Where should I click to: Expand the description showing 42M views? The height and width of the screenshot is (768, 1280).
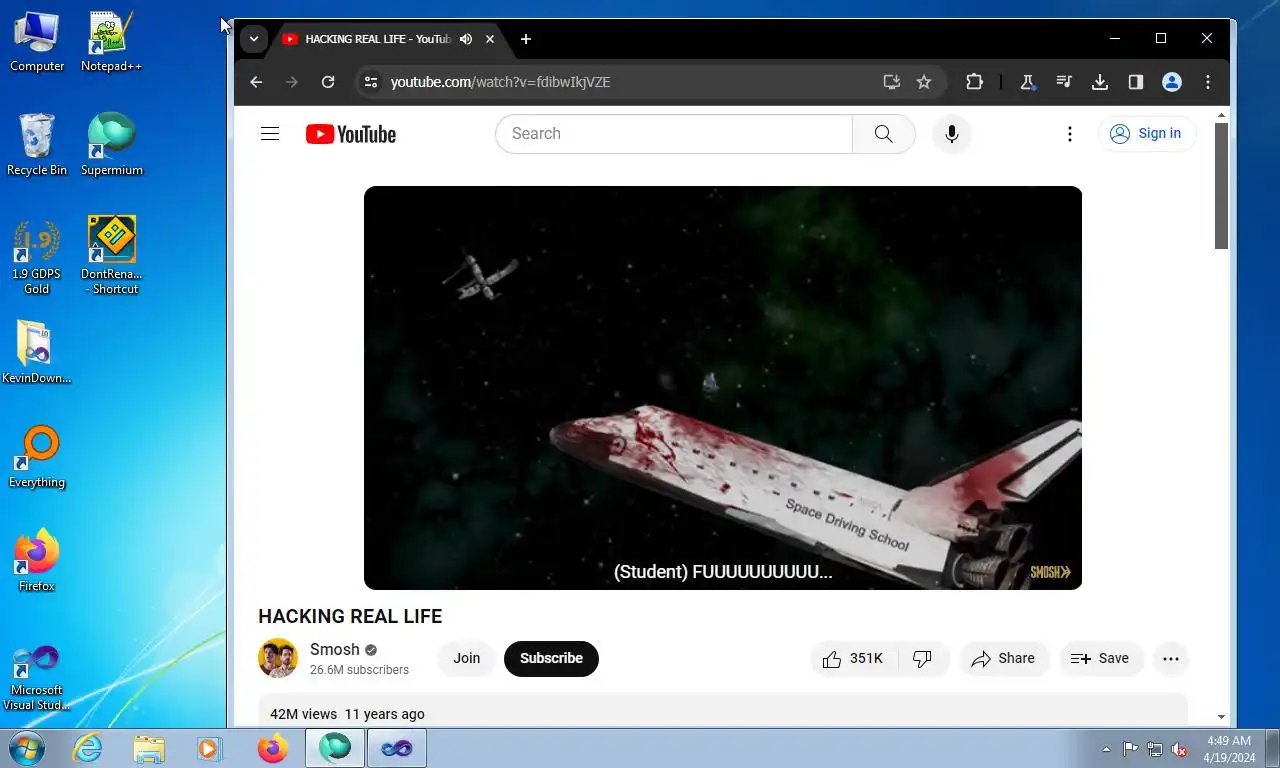pos(723,710)
